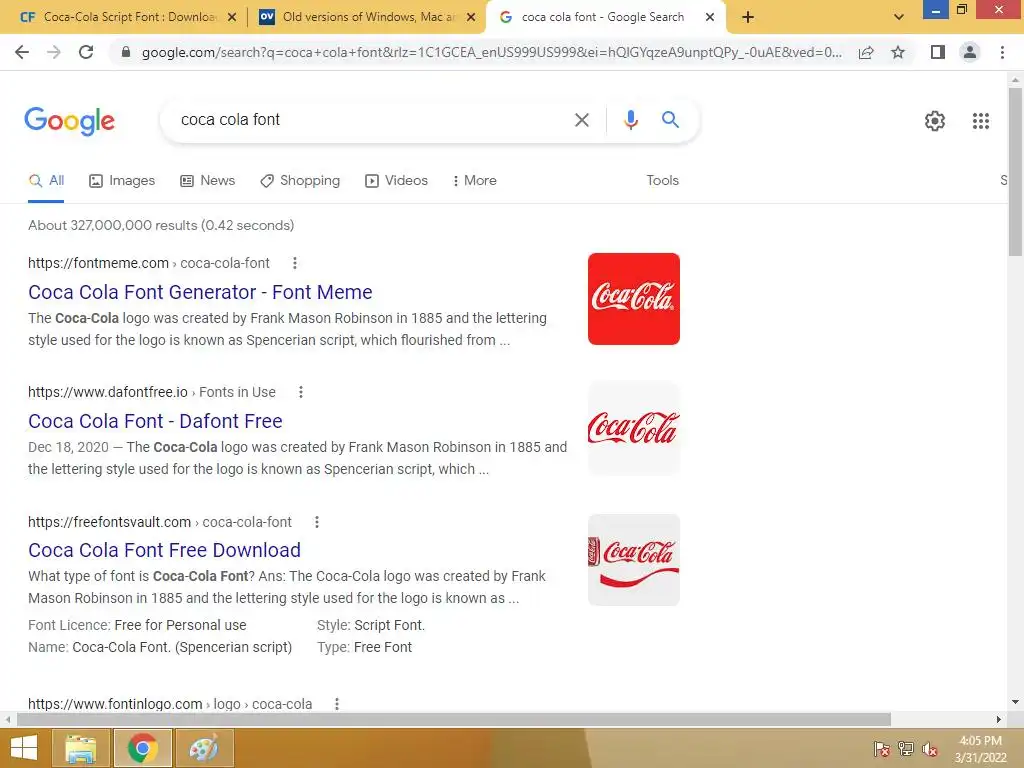The width and height of the screenshot is (1024, 768).
Task: Open options dots next to fontmeme.com result
Action: (x=295, y=263)
